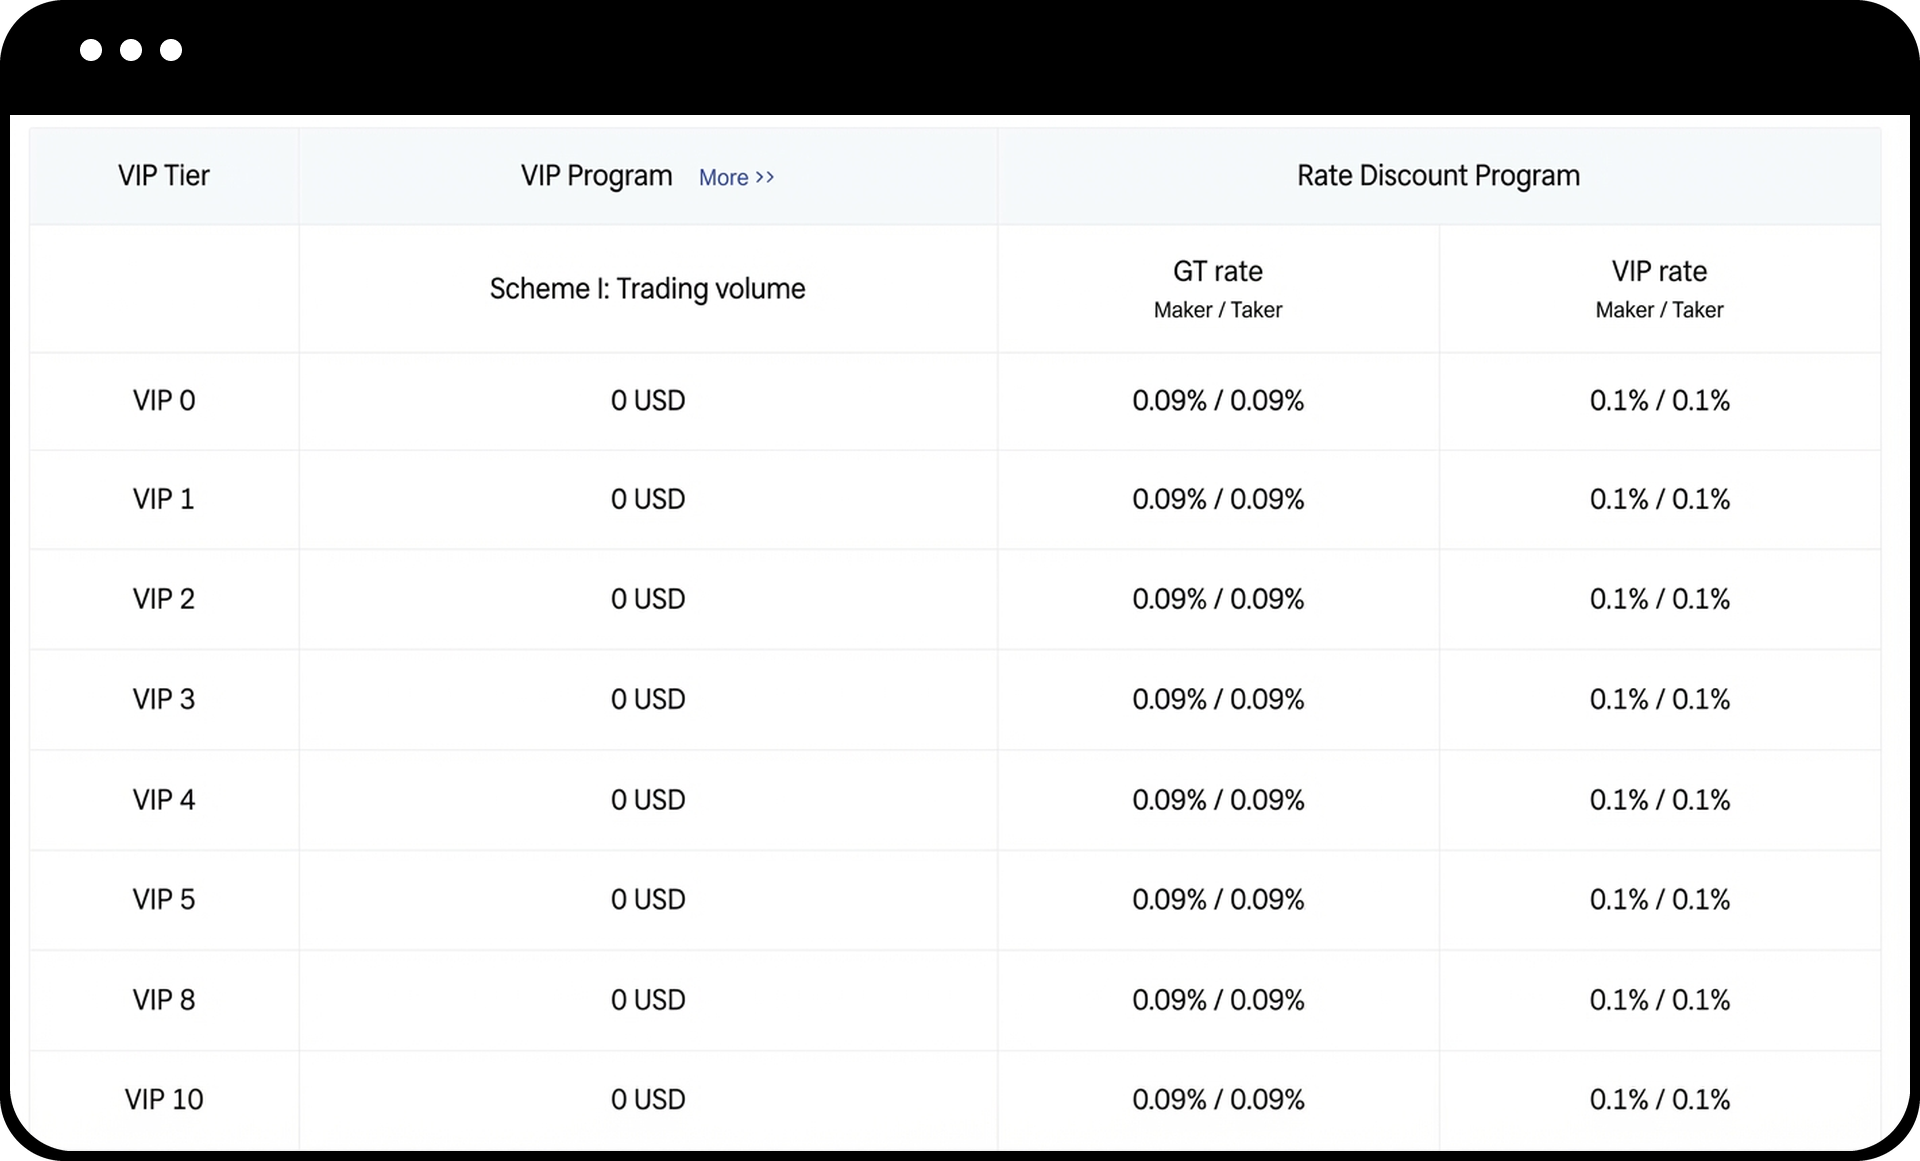Click the Scheme I: Trading volume subheader
This screenshot has height=1161, width=1920.
click(x=647, y=289)
